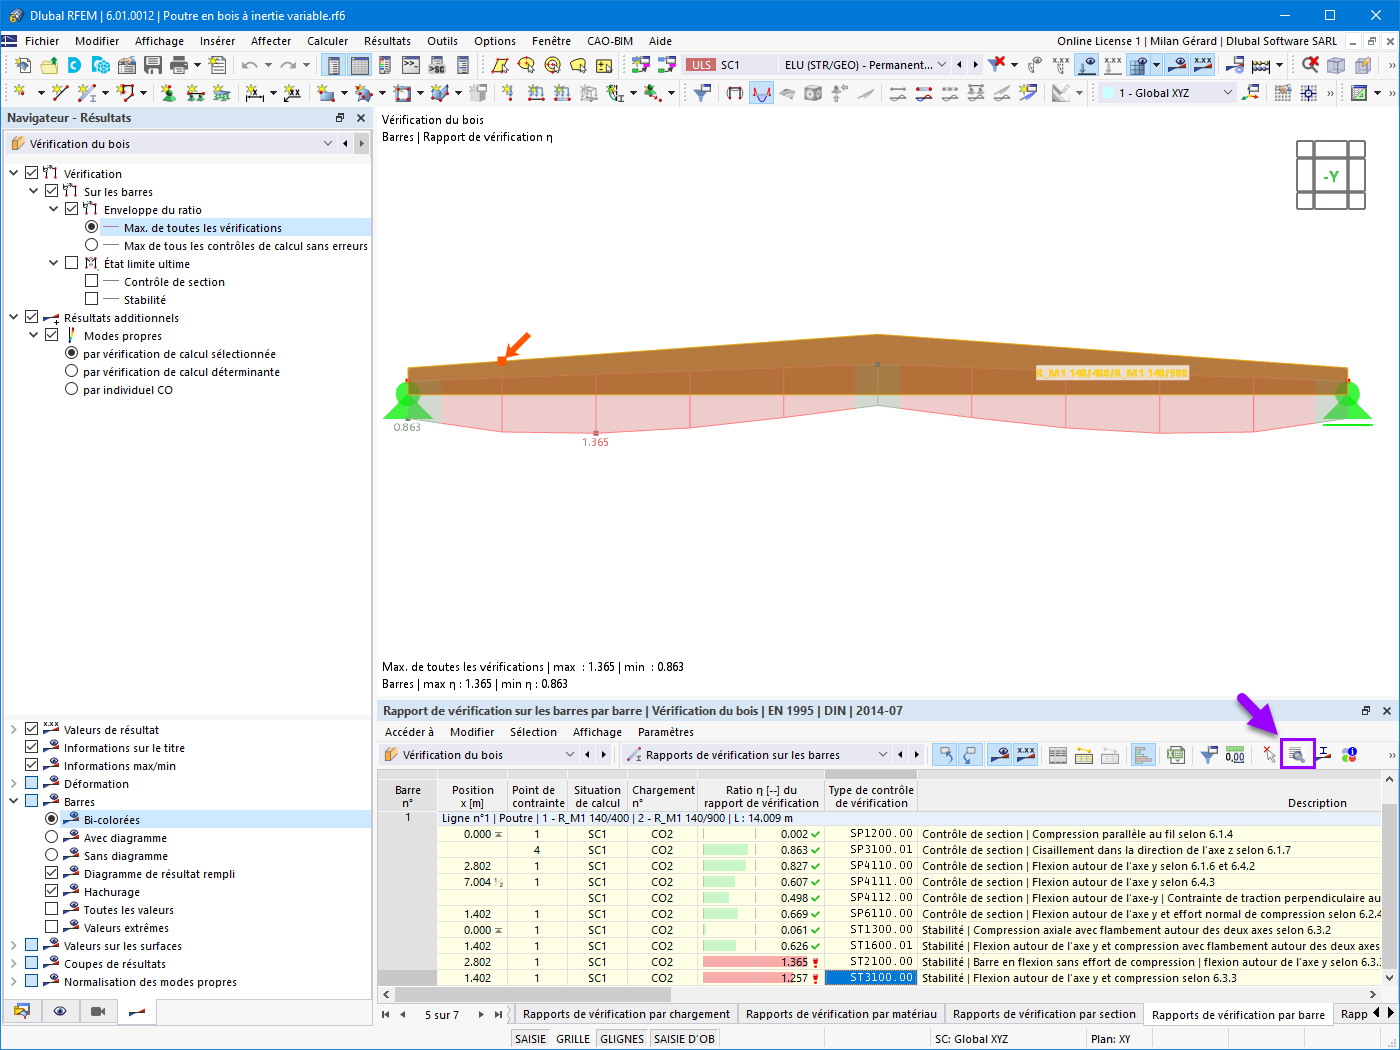The height and width of the screenshot is (1050, 1400).
Task: Collapse the Résultats additionnels node
Action: (13, 317)
